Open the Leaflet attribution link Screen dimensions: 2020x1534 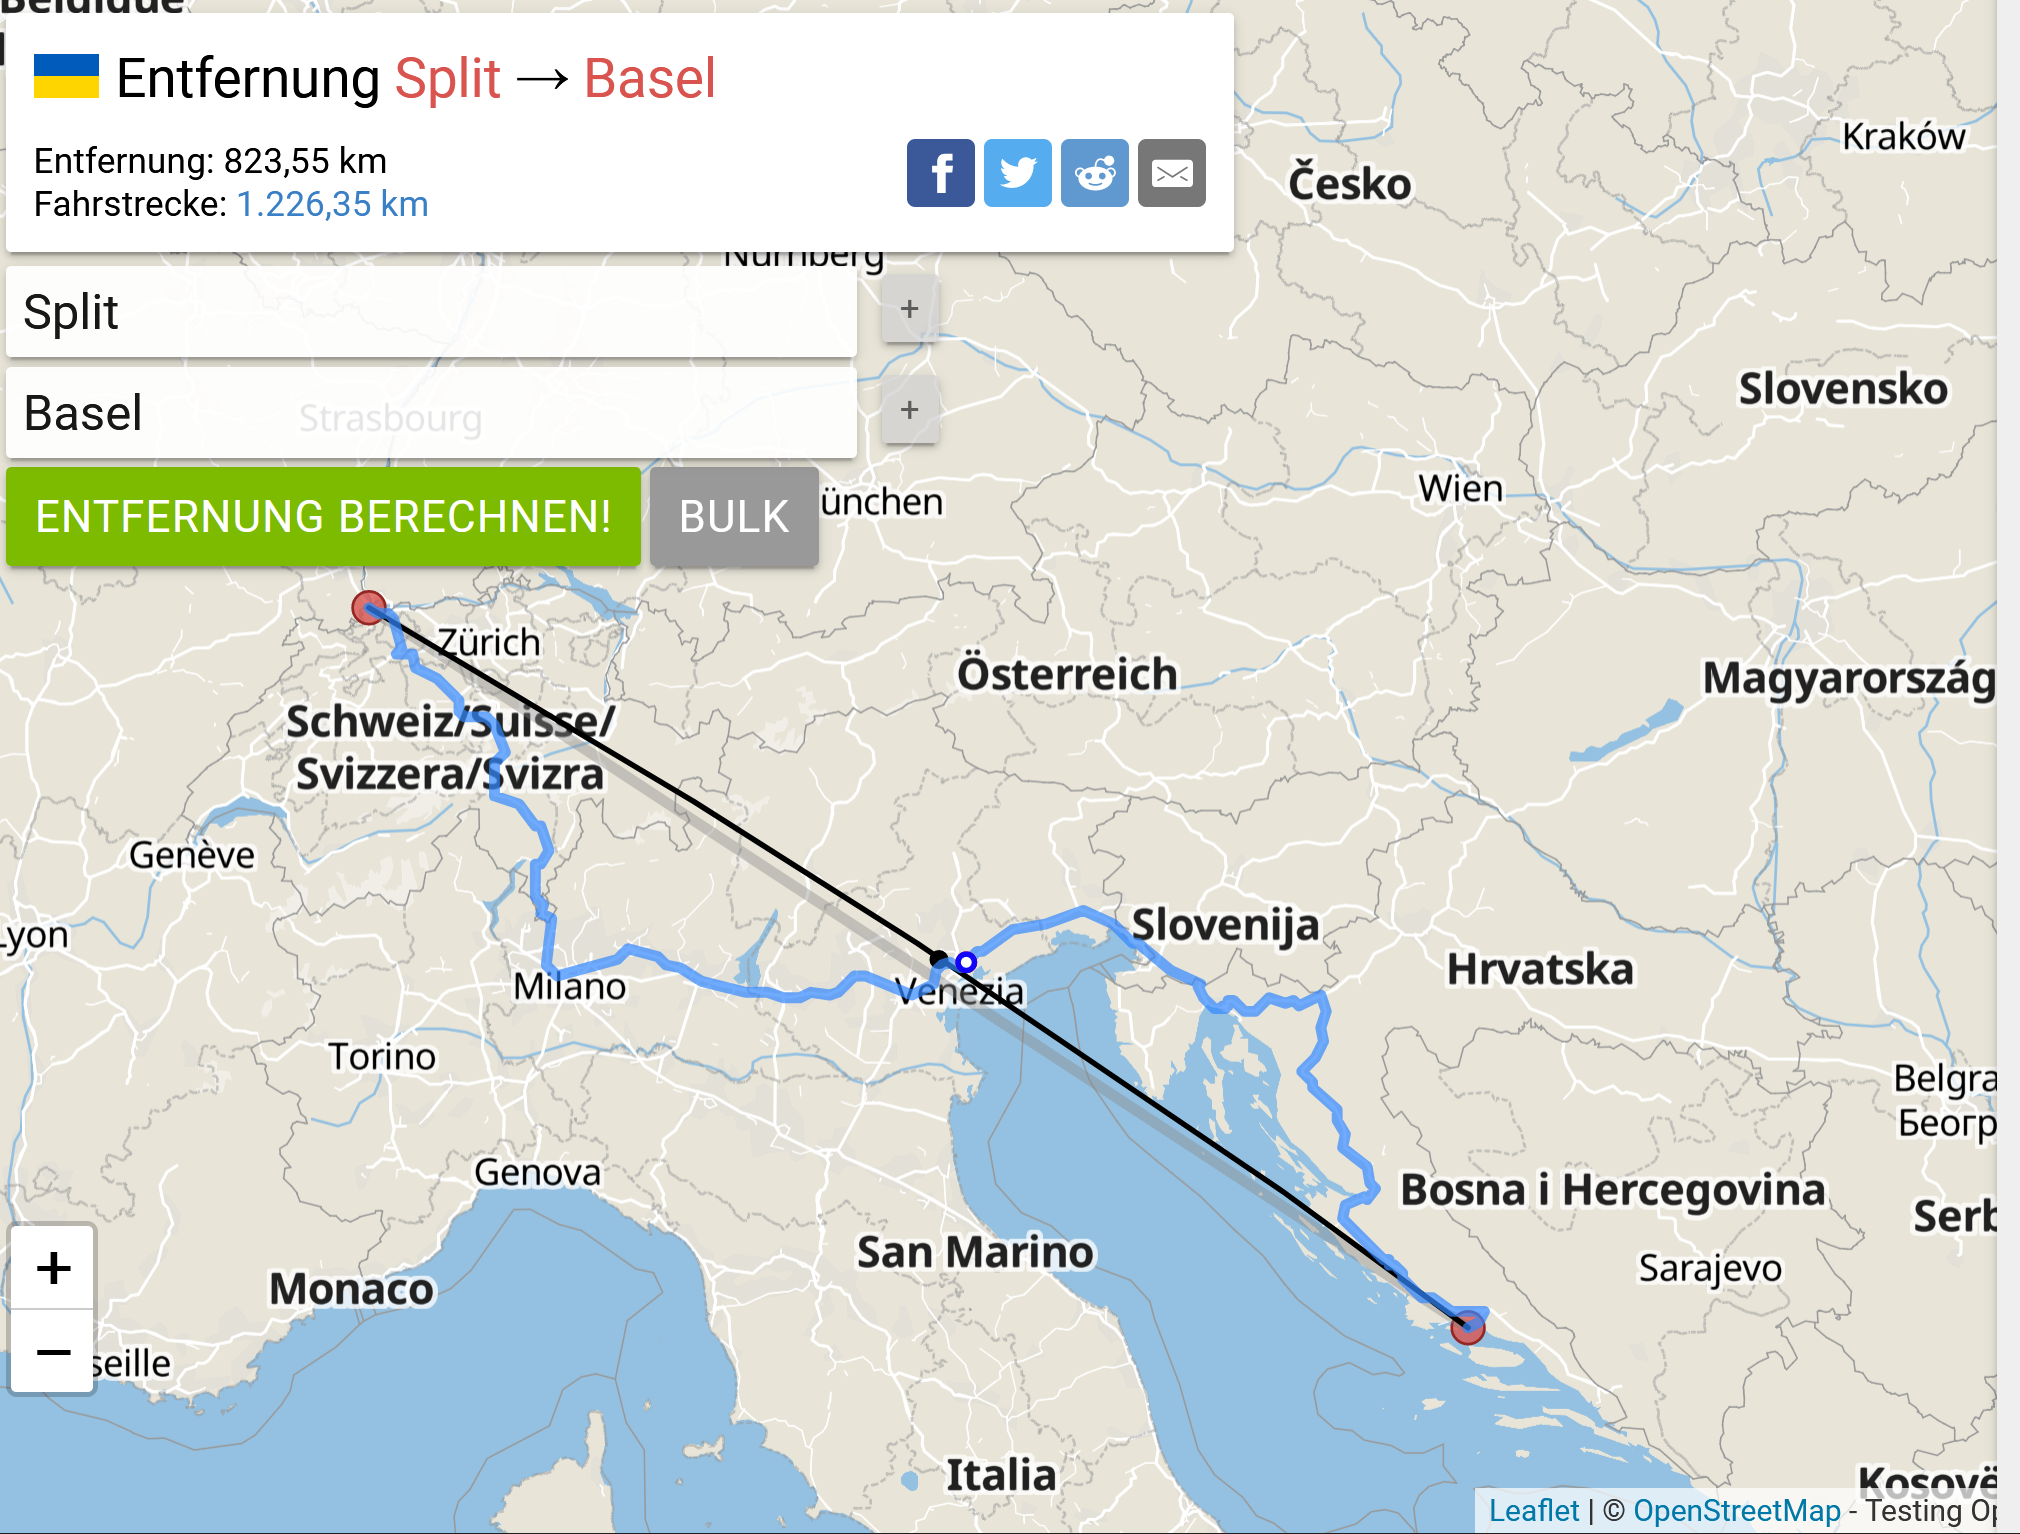(1533, 1510)
